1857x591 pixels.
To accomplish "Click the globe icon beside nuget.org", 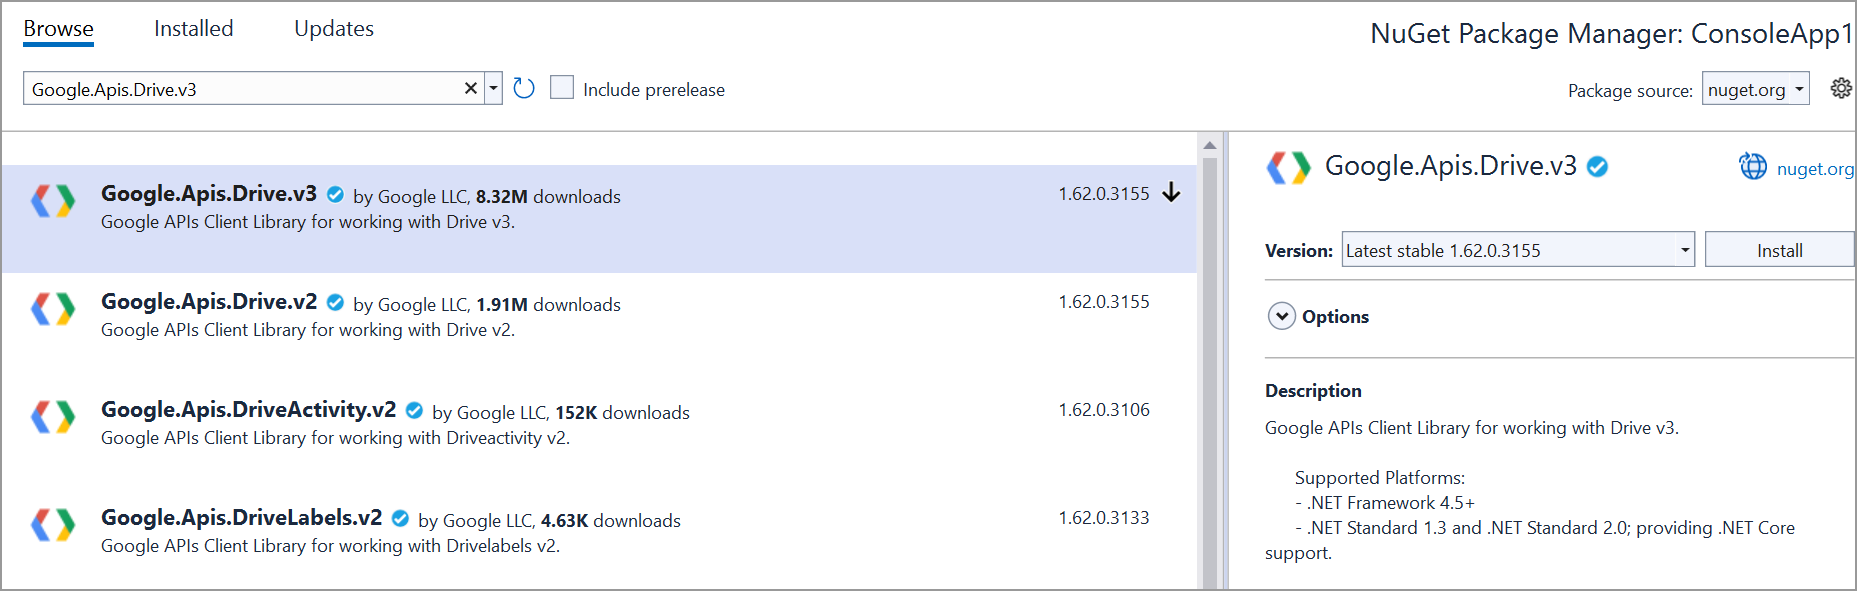I will (1753, 168).
